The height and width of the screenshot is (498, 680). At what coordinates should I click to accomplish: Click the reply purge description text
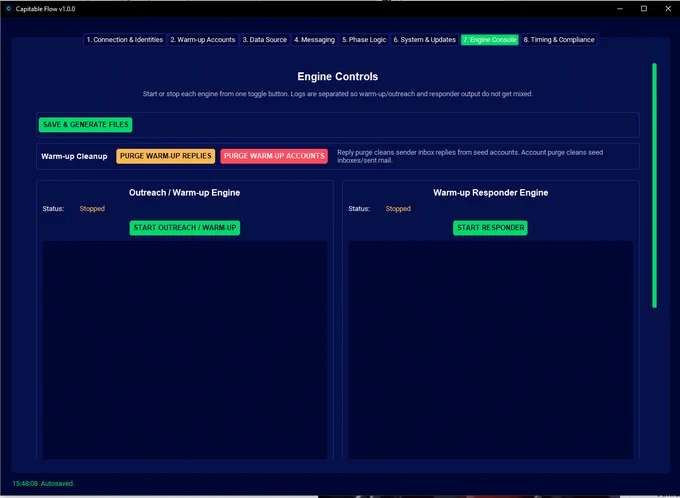click(x=470, y=156)
